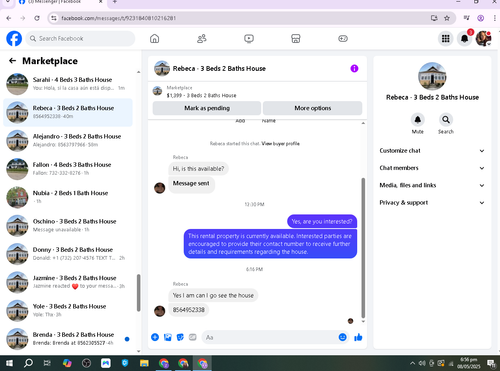The image size is (500, 371).
Task: Click the header listing avatar beside Rebeca title
Action: [x=162, y=68]
